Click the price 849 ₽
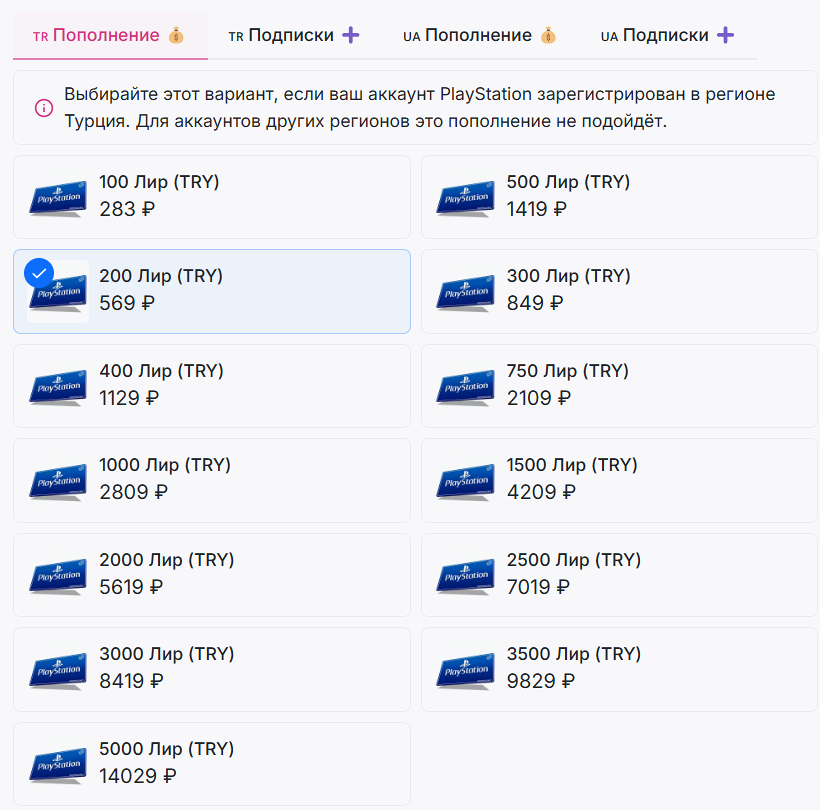This screenshot has width=820, height=810. click(x=535, y=303)
